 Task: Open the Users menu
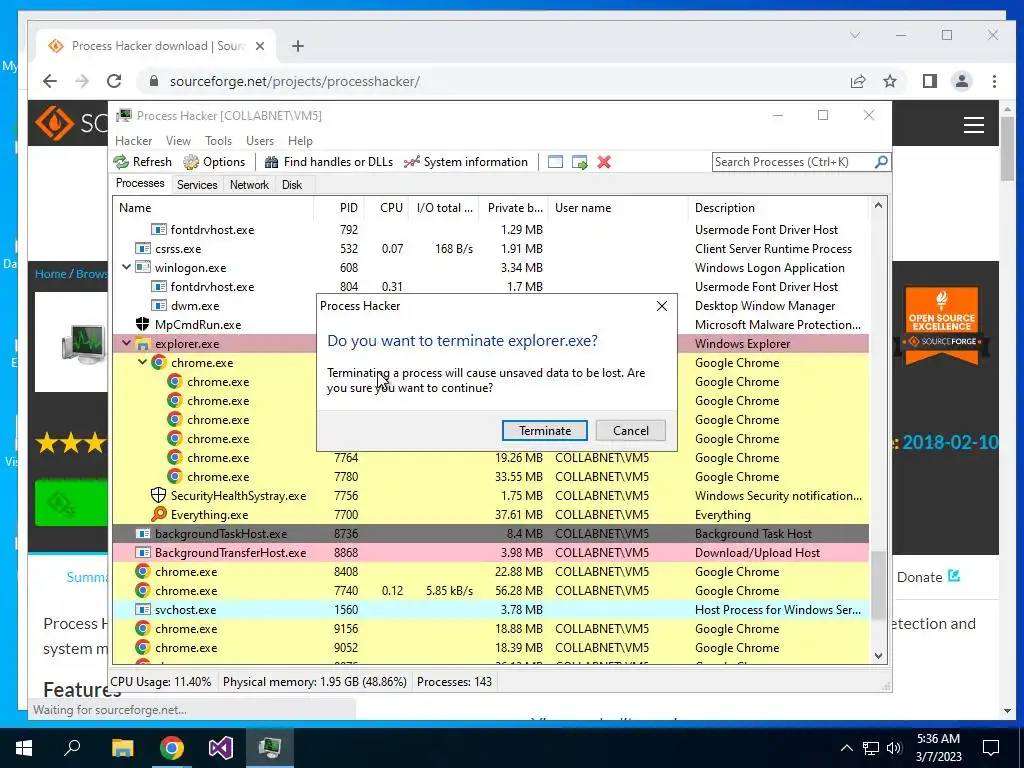260,141
